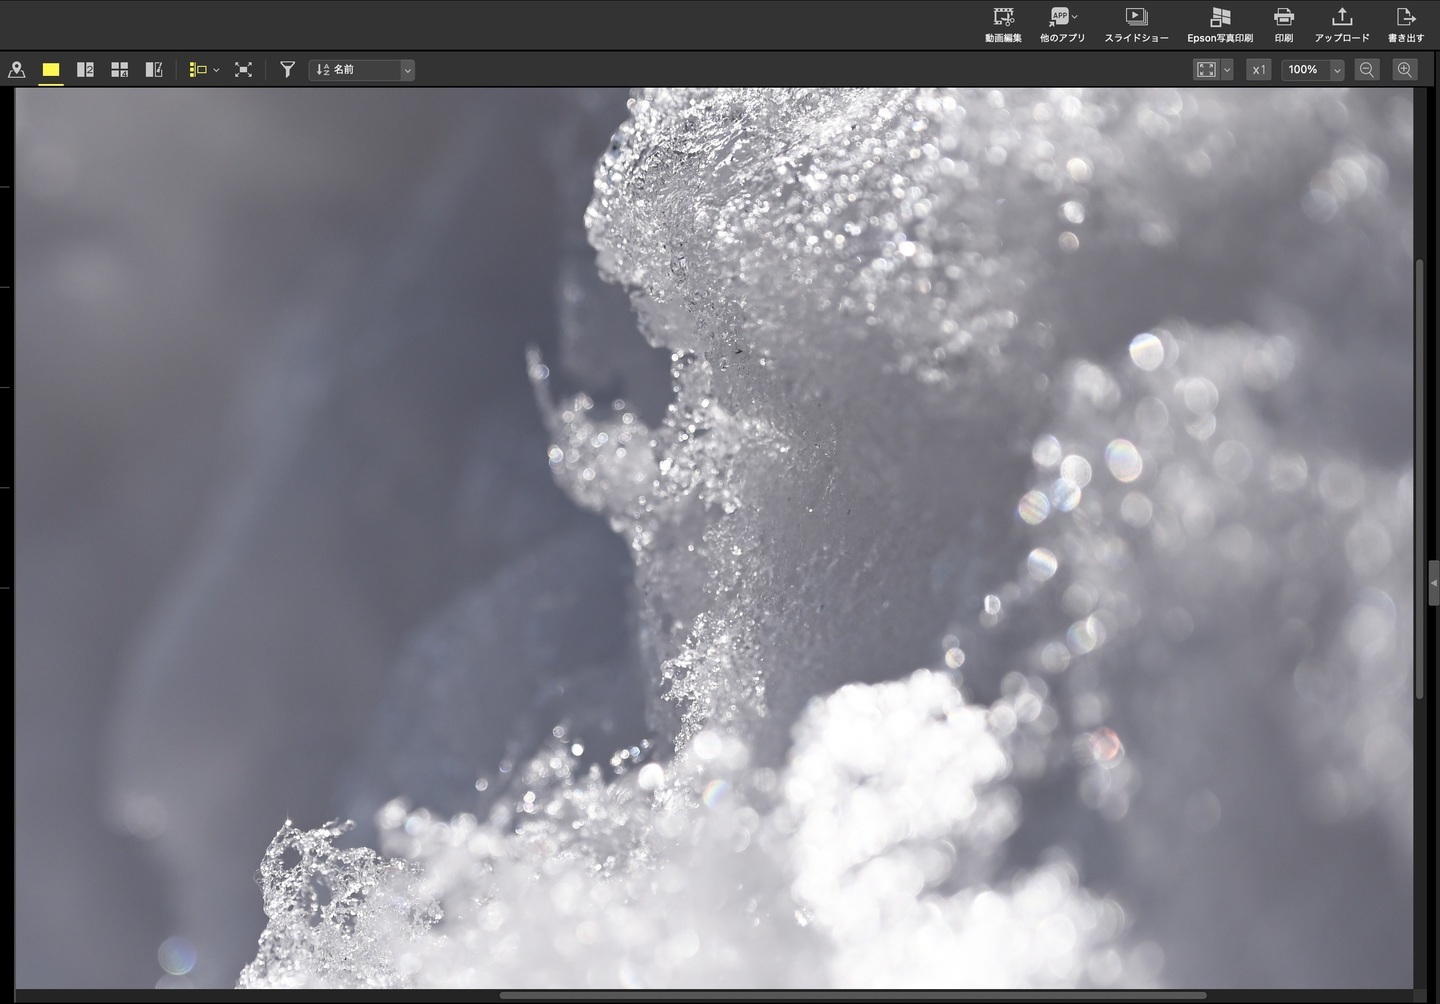The width and height of the screenshot is (1440, 1004).
Task: Open the 他のアプリ menu
Action: point(1062,24)
